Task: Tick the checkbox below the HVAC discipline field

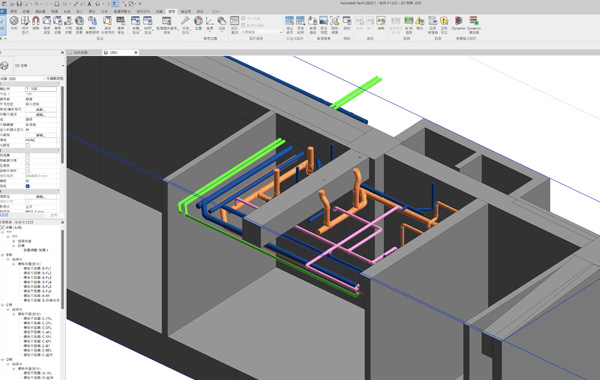Action: click(x=28, y=145)
